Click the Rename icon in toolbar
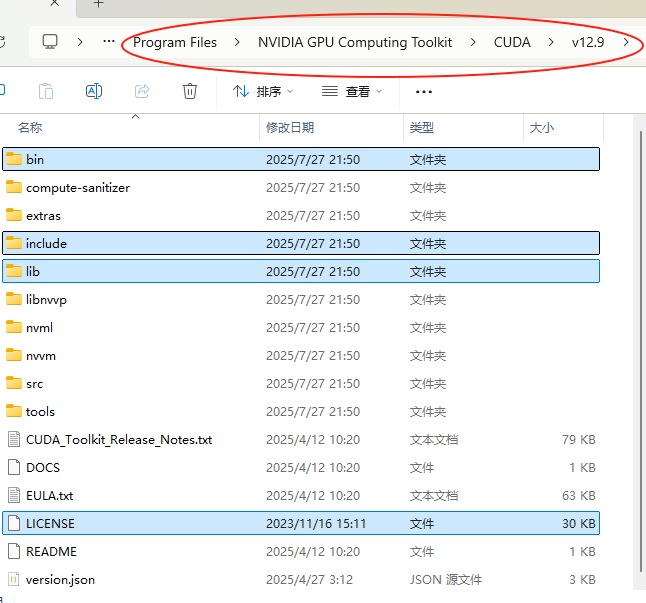 click(x=94, y=91)
